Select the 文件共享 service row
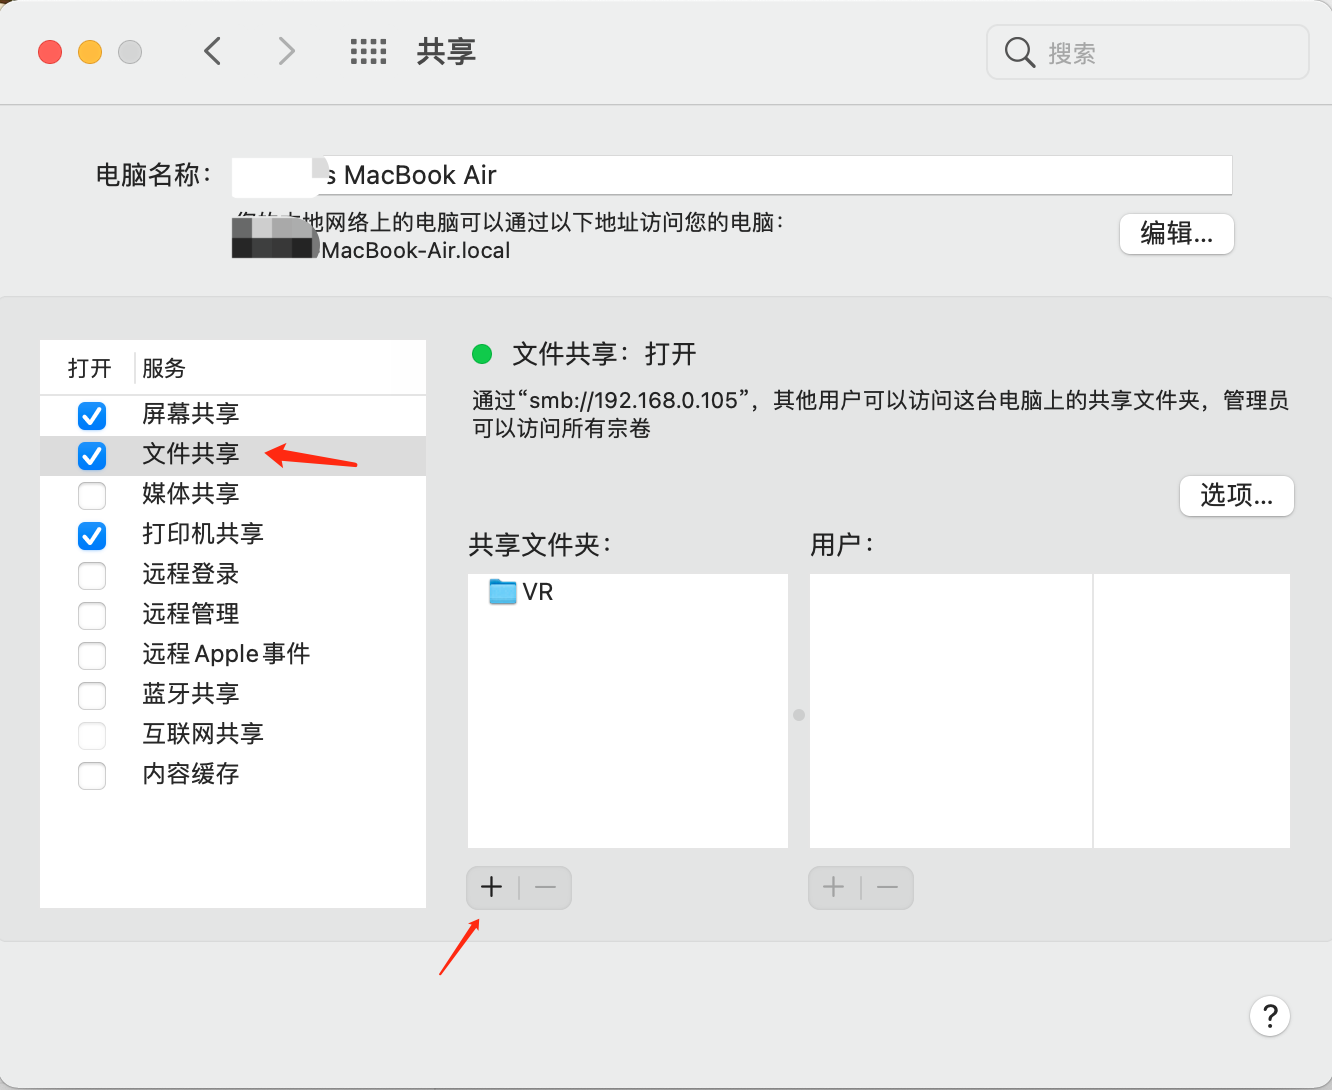Viewport: 1332px width, 1090px height. click(x=233, y=455)
